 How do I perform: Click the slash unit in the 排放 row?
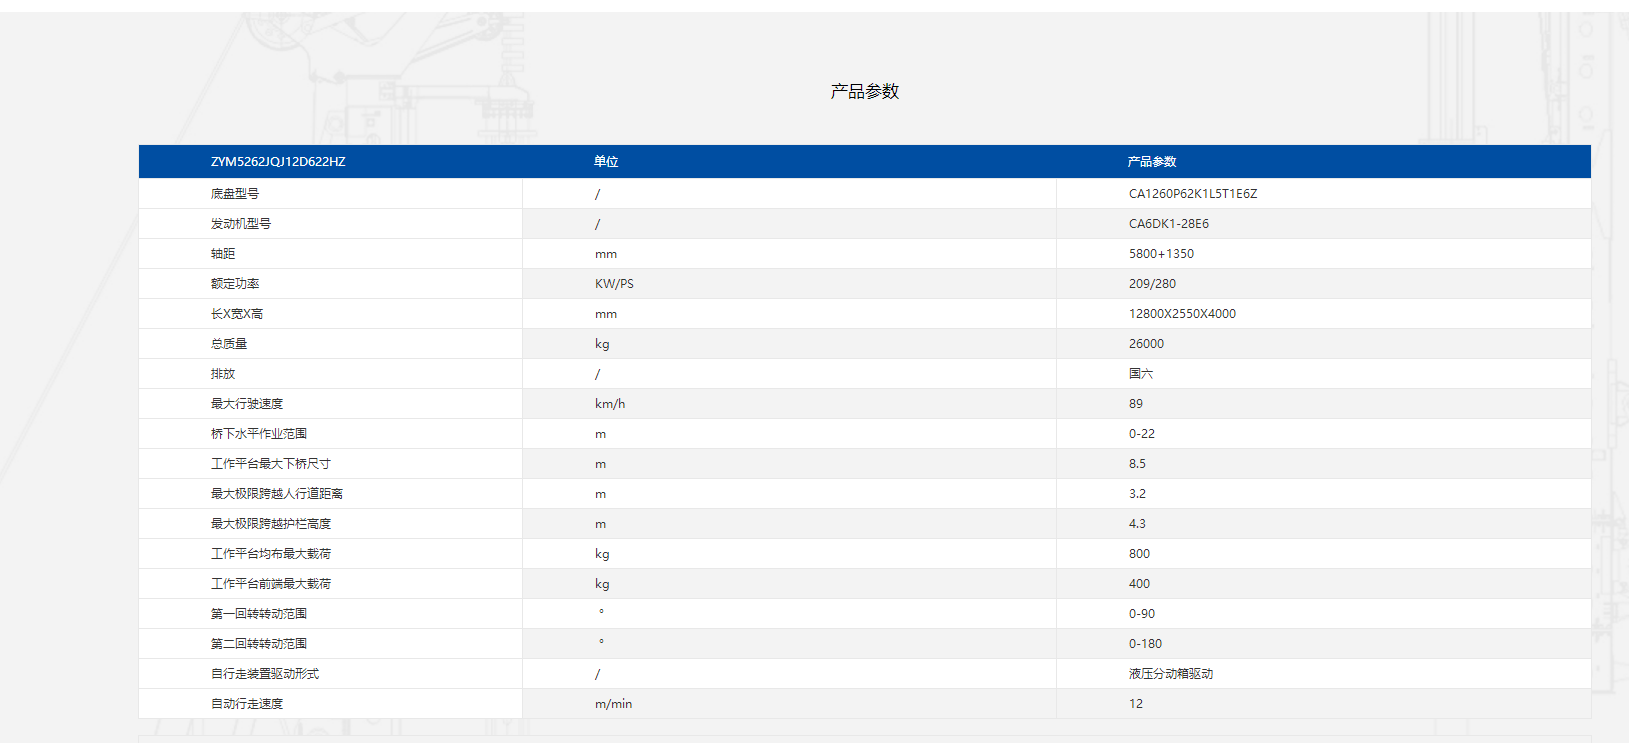point(598,374)
